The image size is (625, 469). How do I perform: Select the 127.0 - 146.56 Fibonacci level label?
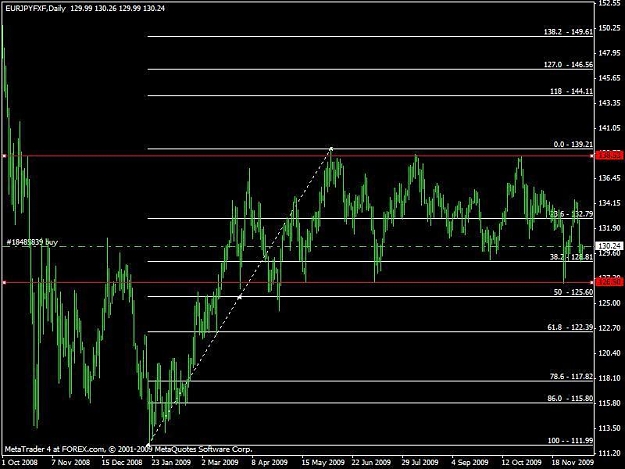[x=568, y=64]
